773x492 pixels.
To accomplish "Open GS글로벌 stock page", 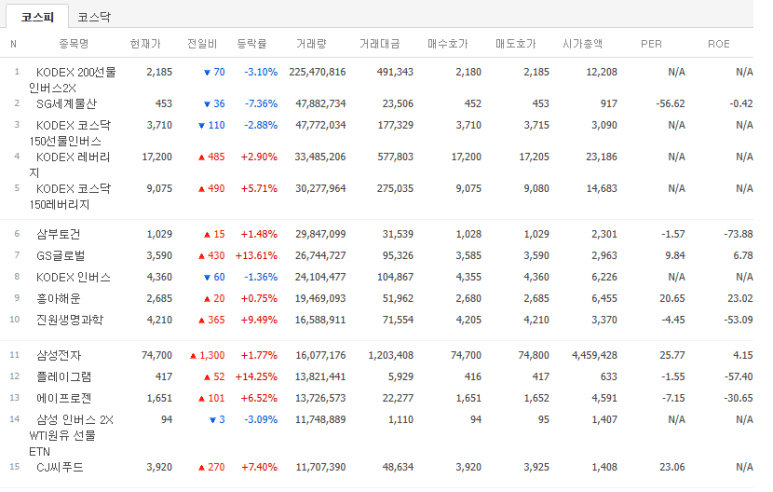I will tap(61, 255).
